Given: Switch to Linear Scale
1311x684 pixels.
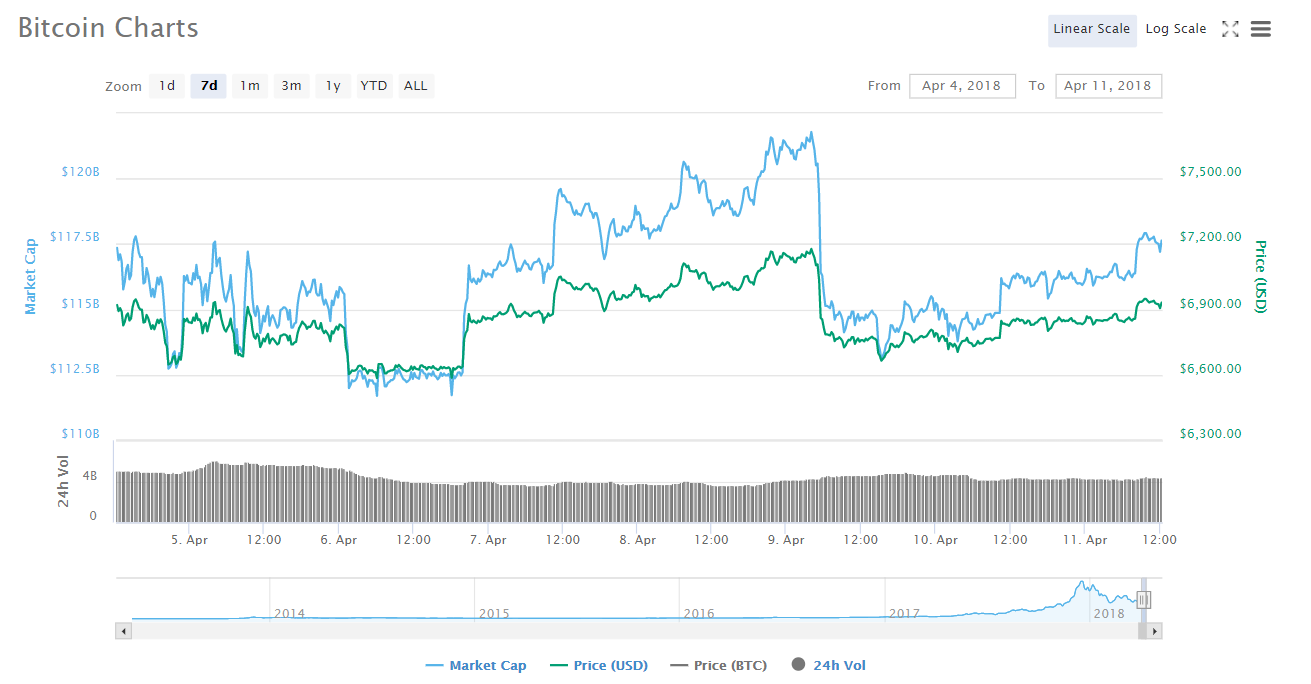Looking at the screenshot, I should coord(1092,29).
